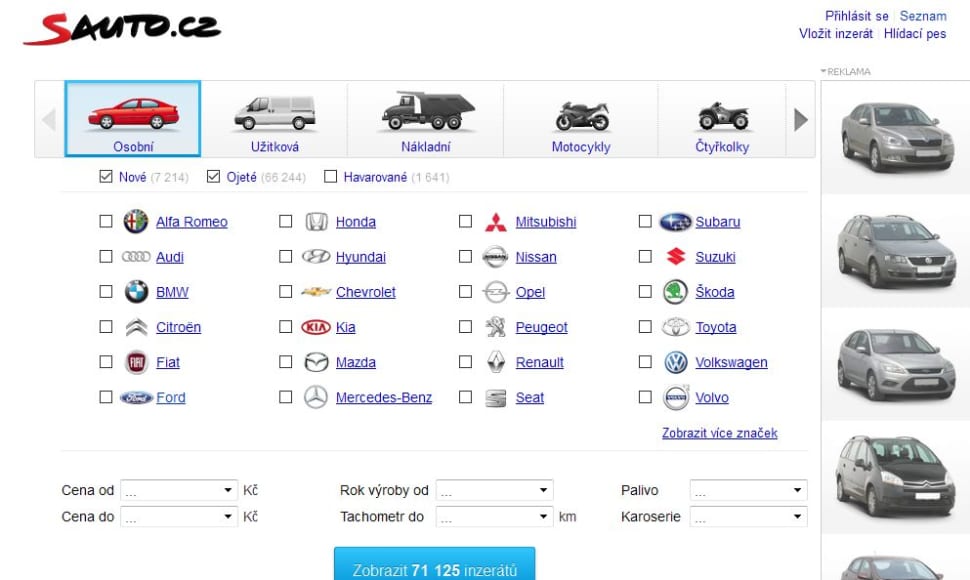Open the Nissan brand link

coord(536,257)
